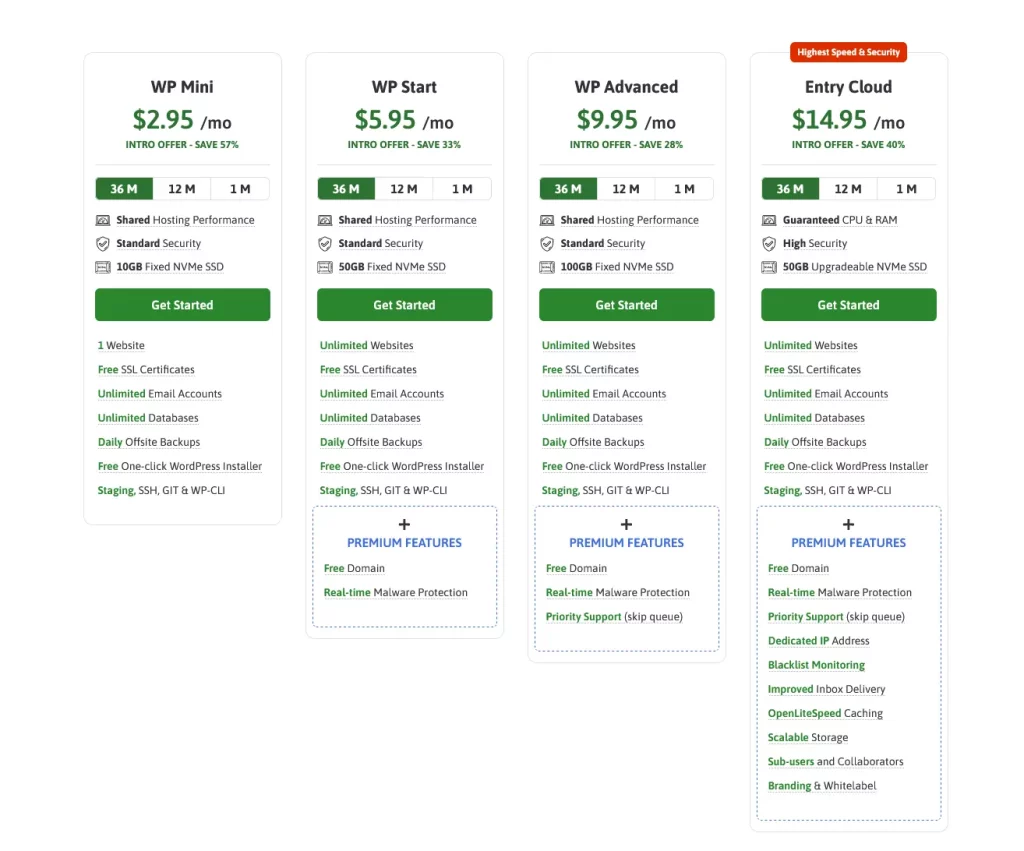Click '50GB Upgradeable NVMe SSD' in Entry Cloud

(855, 267)
